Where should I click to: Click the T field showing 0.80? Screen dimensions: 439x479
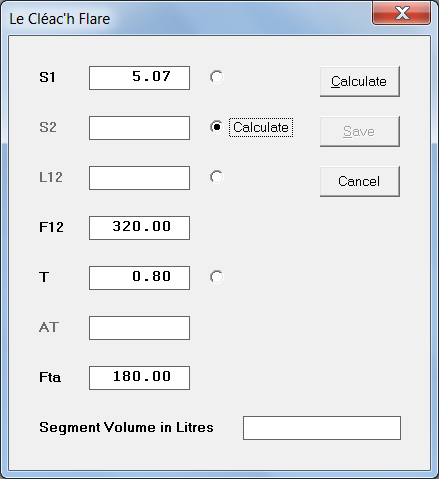(139, 278)
